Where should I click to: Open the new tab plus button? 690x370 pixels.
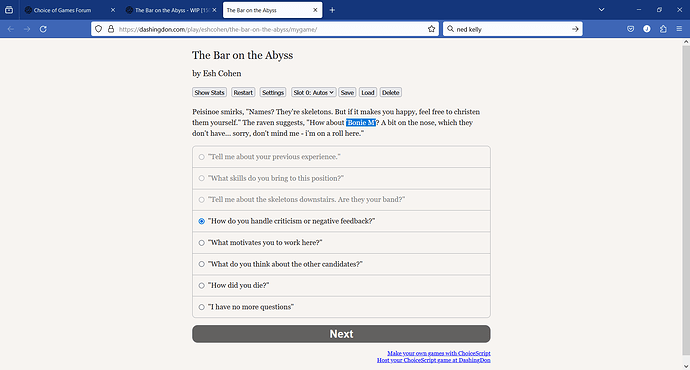click(x=332, y=10)
